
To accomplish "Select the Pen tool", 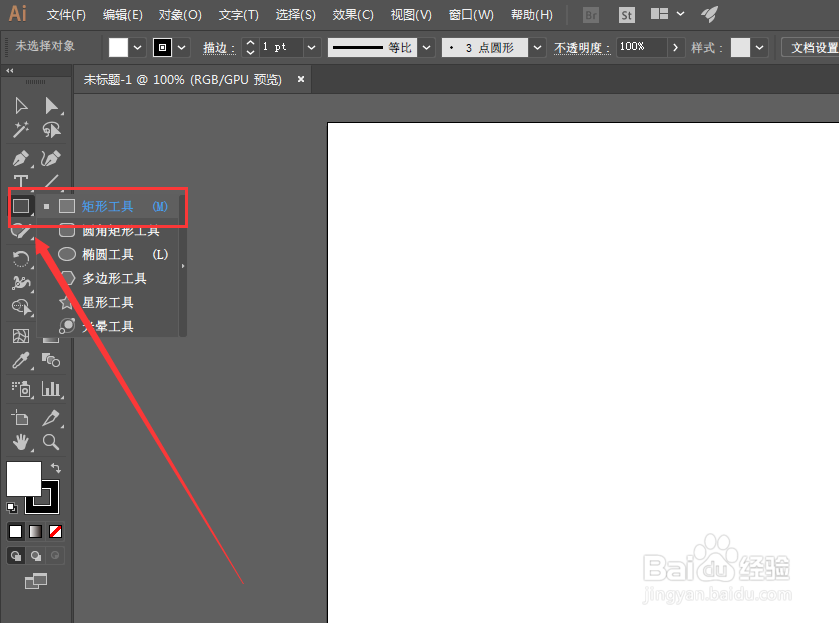I will [x=21, y=158].
